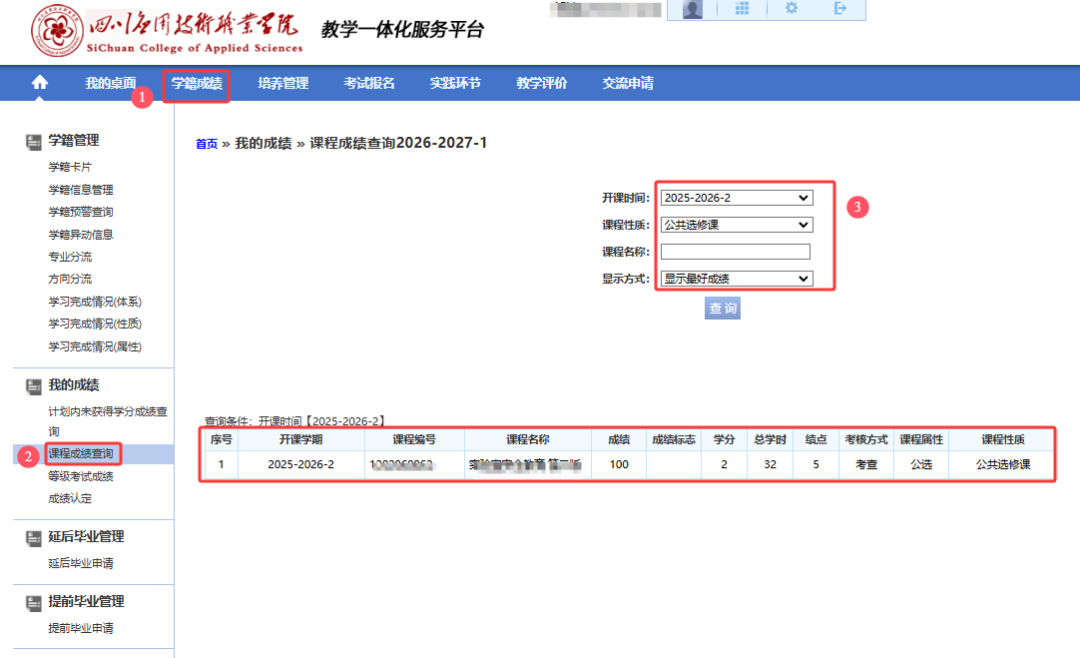Screen dimensions: 1080x658
Task: Click the logout exit icon
Action: click(840, 8)
